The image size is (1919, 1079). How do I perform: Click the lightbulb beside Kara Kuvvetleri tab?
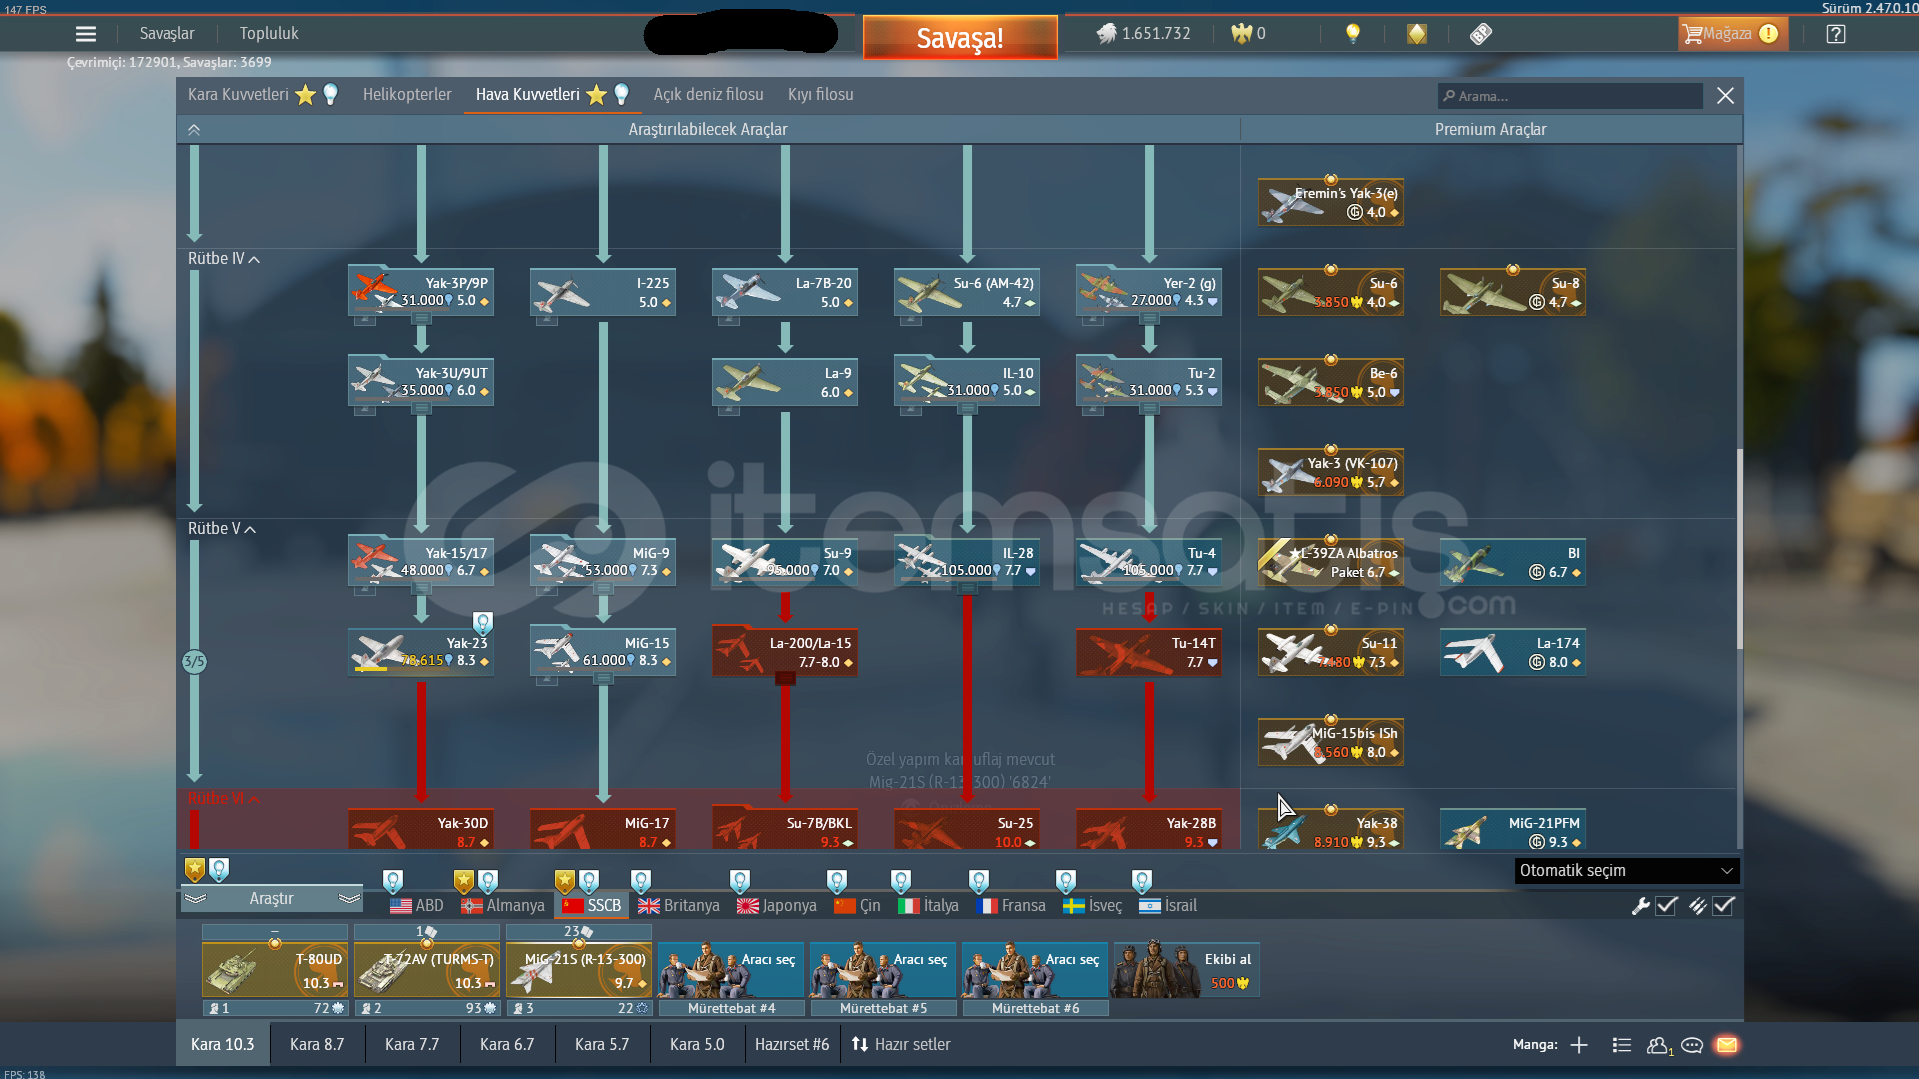pos(331,95)
